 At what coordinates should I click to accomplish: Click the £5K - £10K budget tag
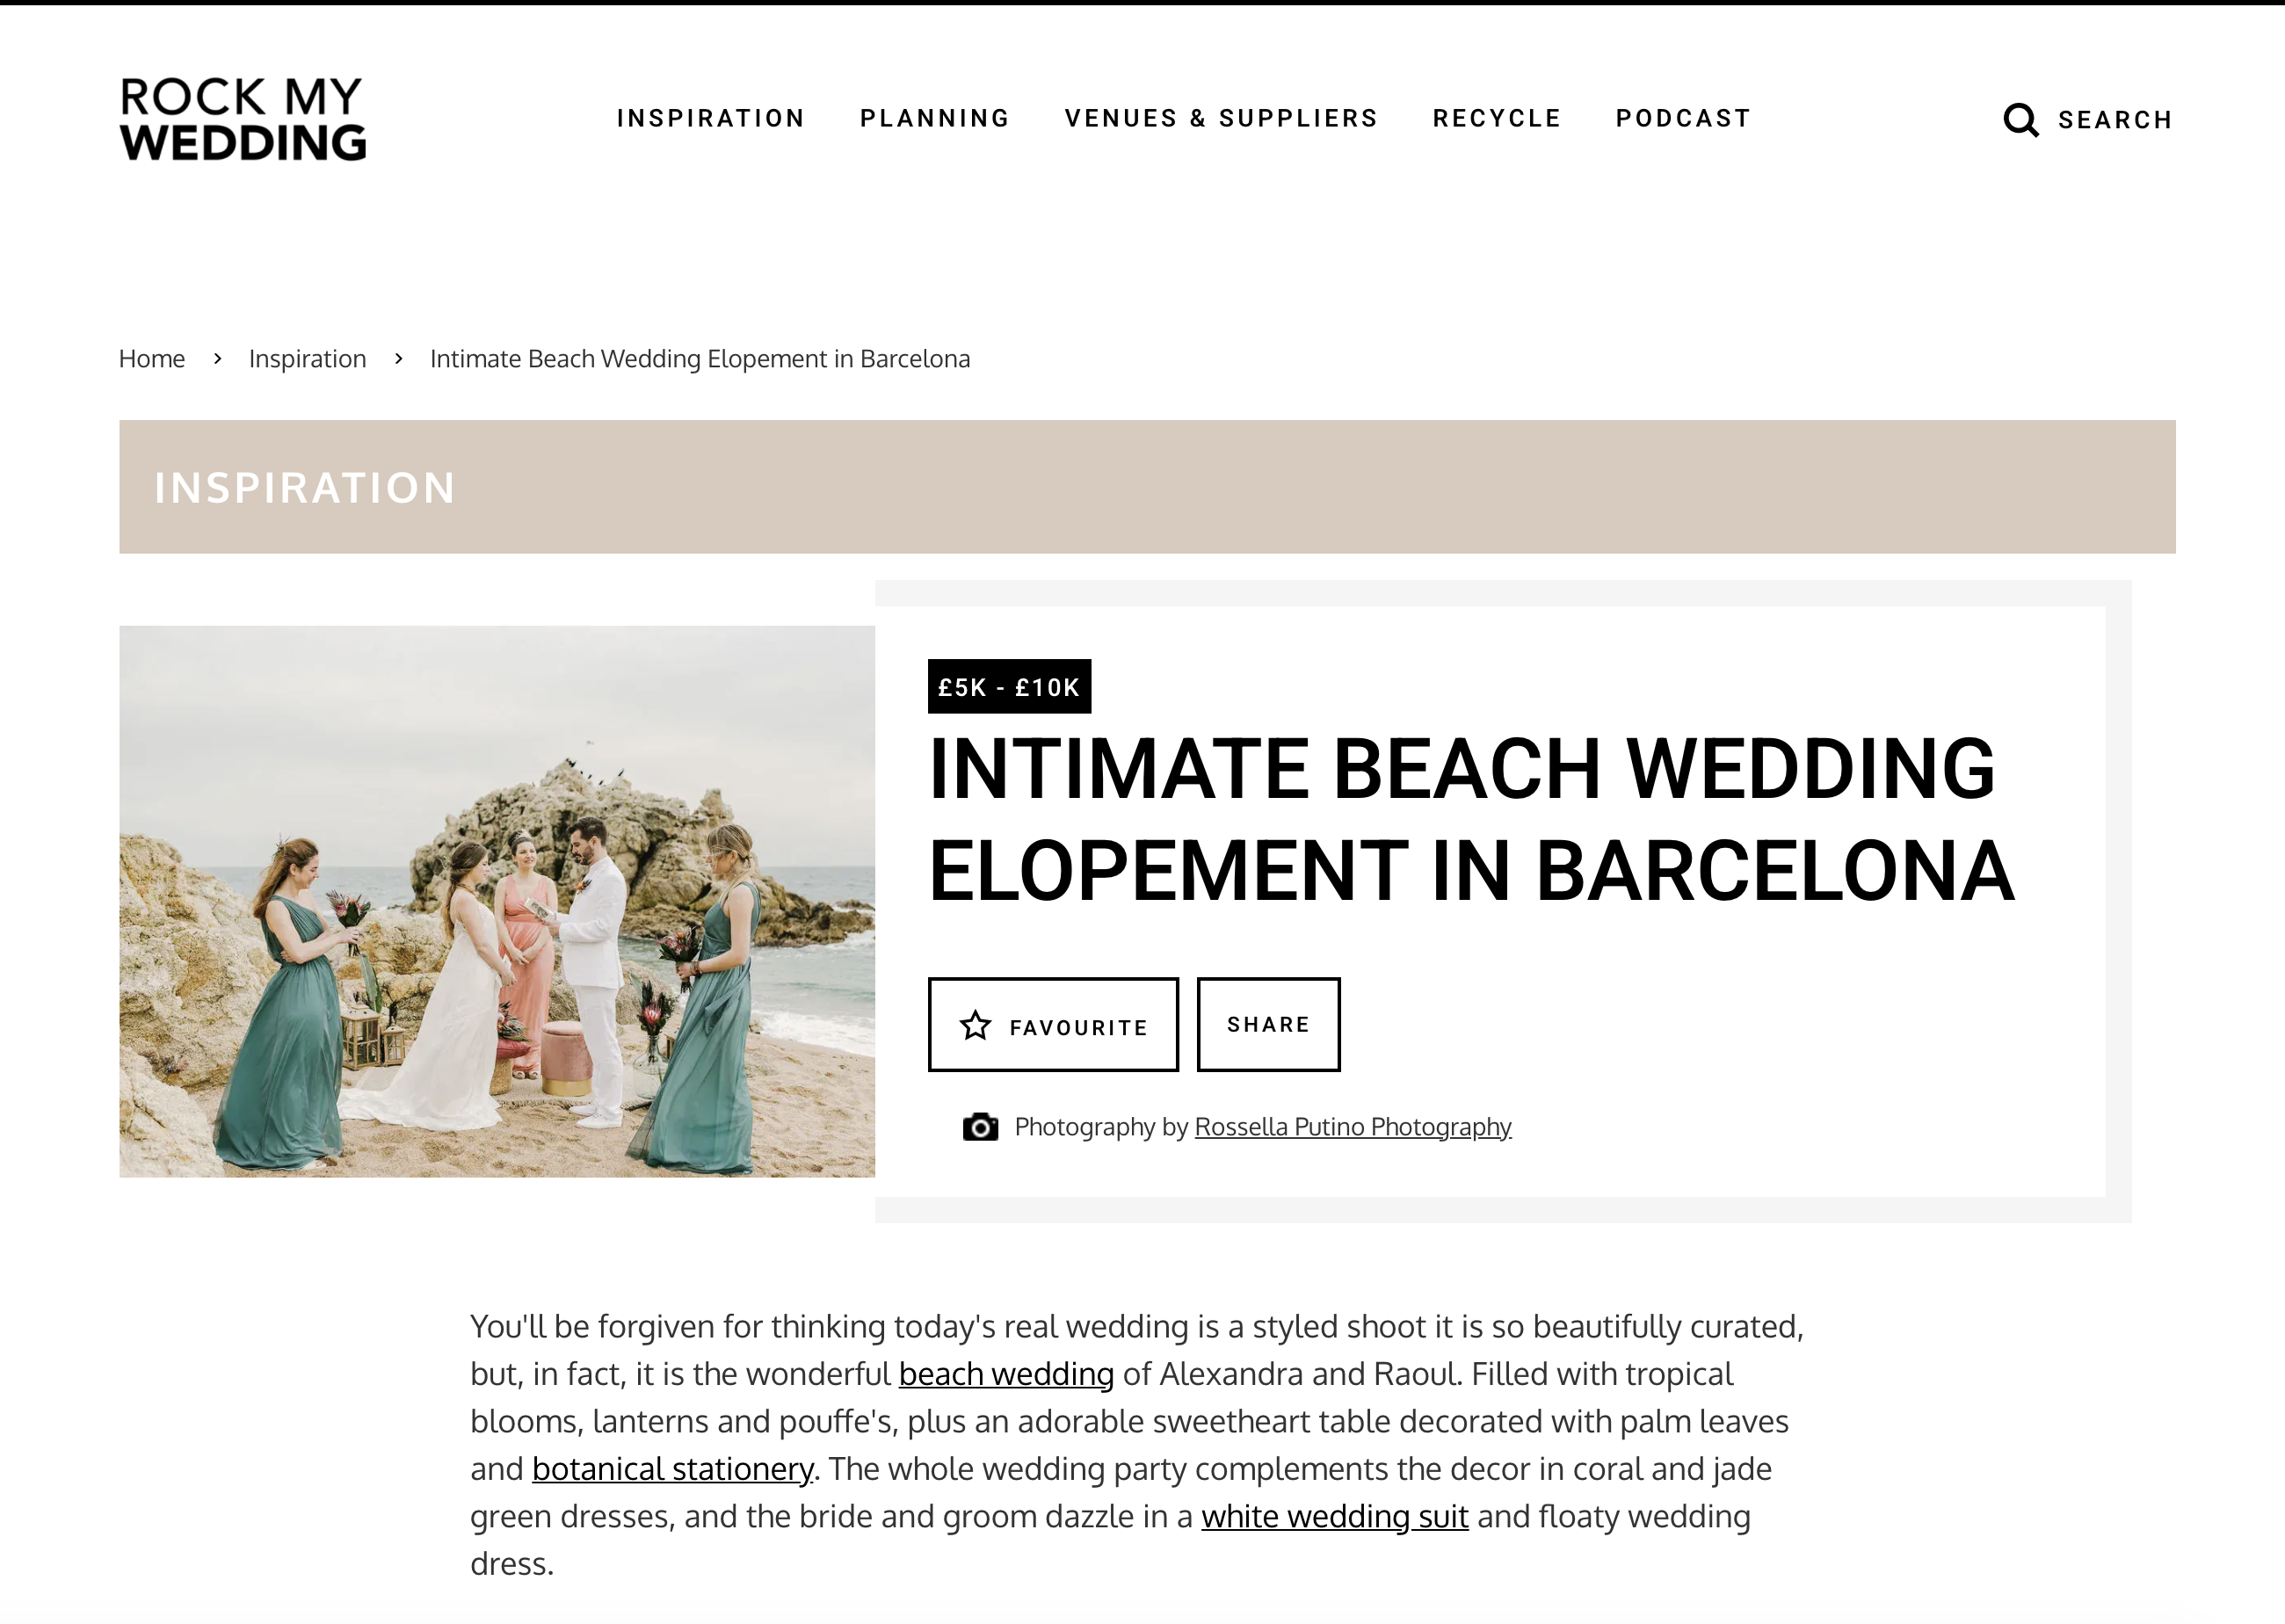pyautogui.click(x=1008, y=687)
